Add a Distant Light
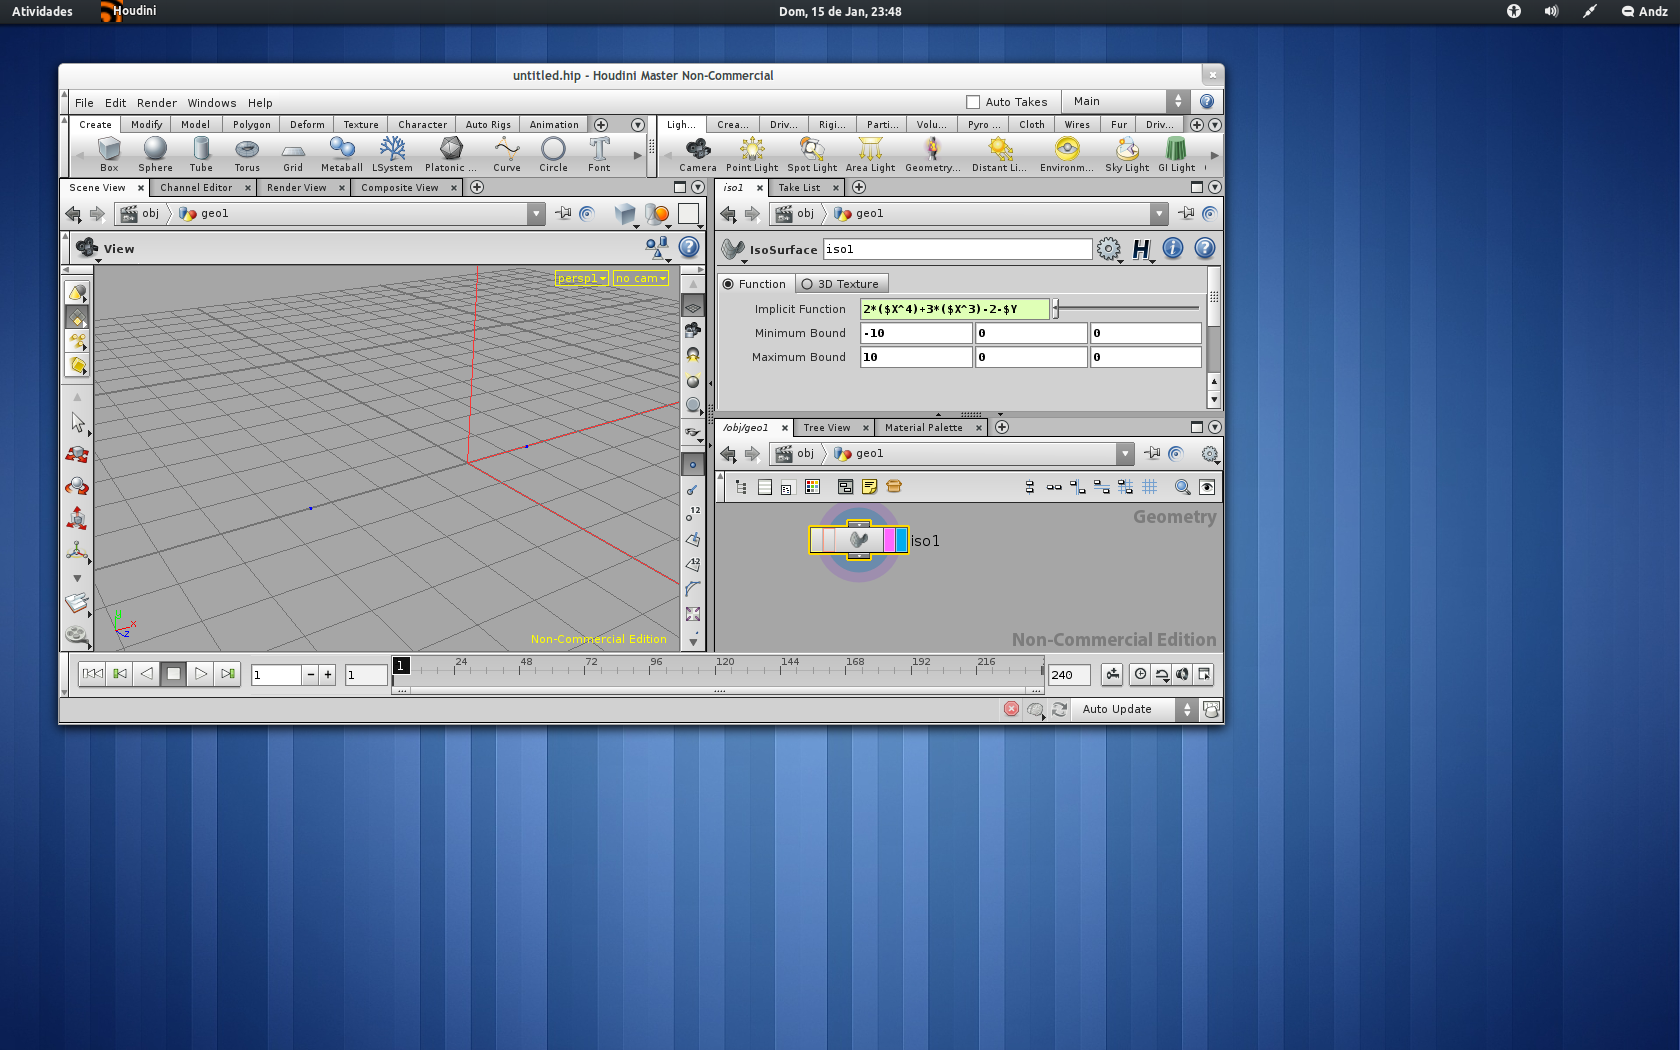 point(999,154)
